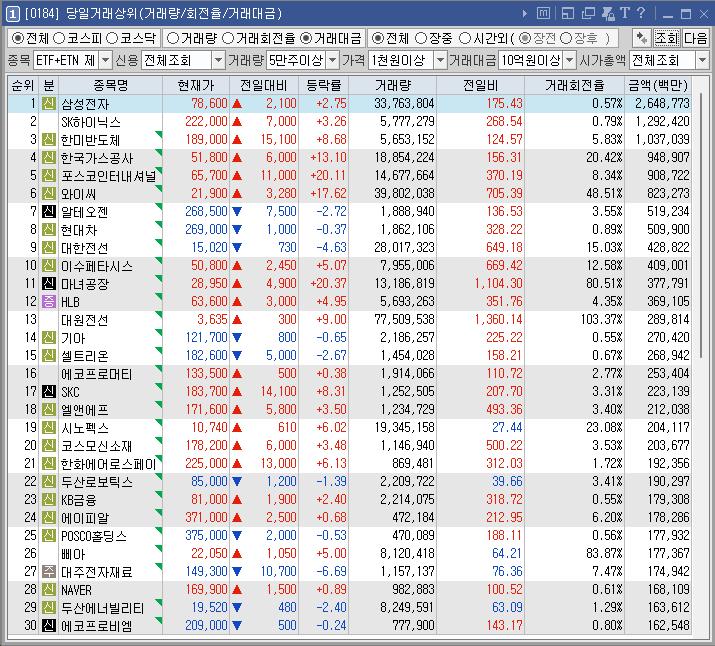This screenshot has width=715, height=646.
Task: Sort by the 순위 column header
Action: coord(23,85)
